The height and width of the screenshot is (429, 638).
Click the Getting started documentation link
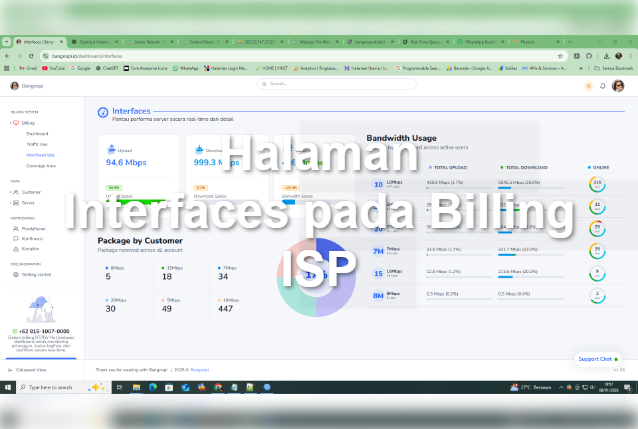(x=36, y=273)
